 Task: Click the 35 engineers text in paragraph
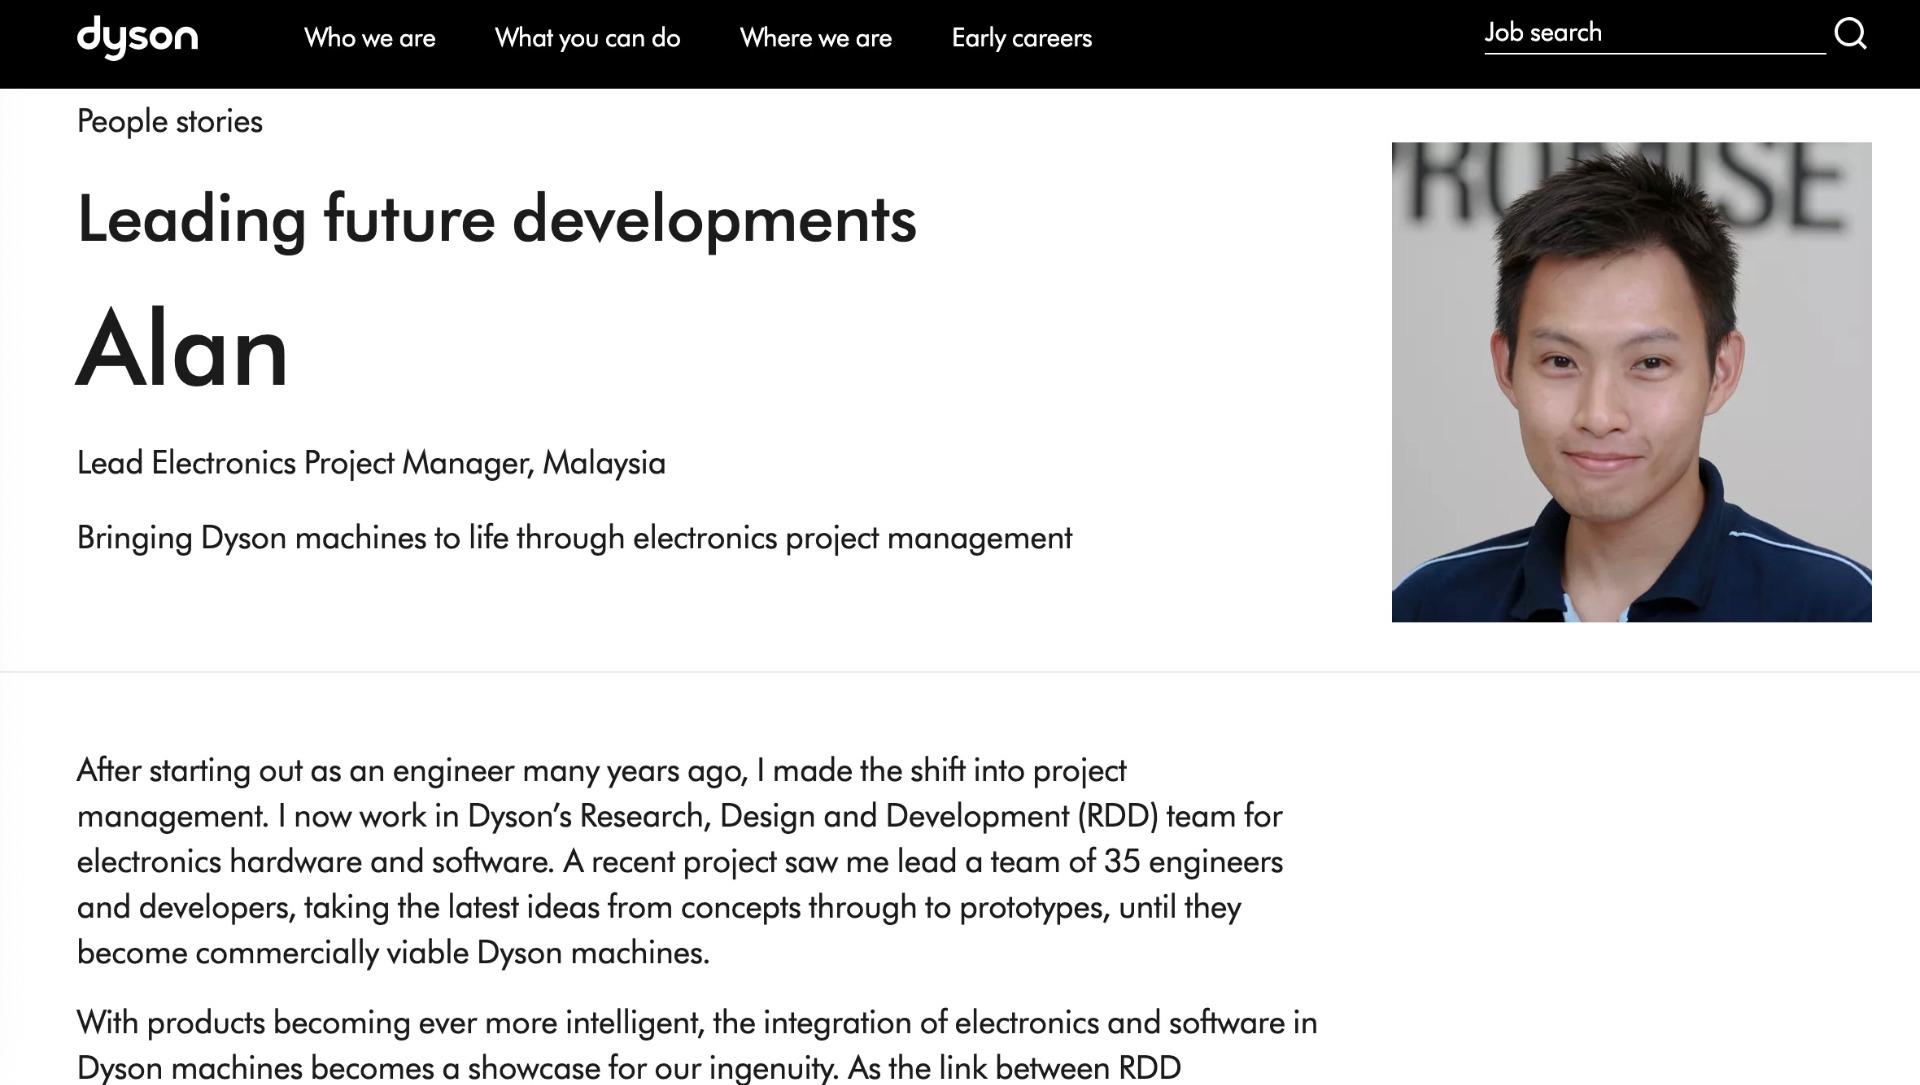coord(1192,862)
